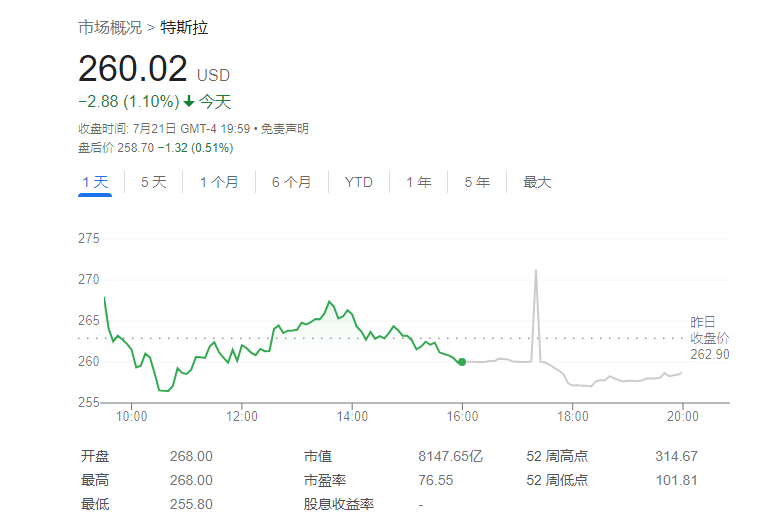Click the green 16:00 closing marker dot
This screenshot has width=773, height=524.
[x=462, y=362]
